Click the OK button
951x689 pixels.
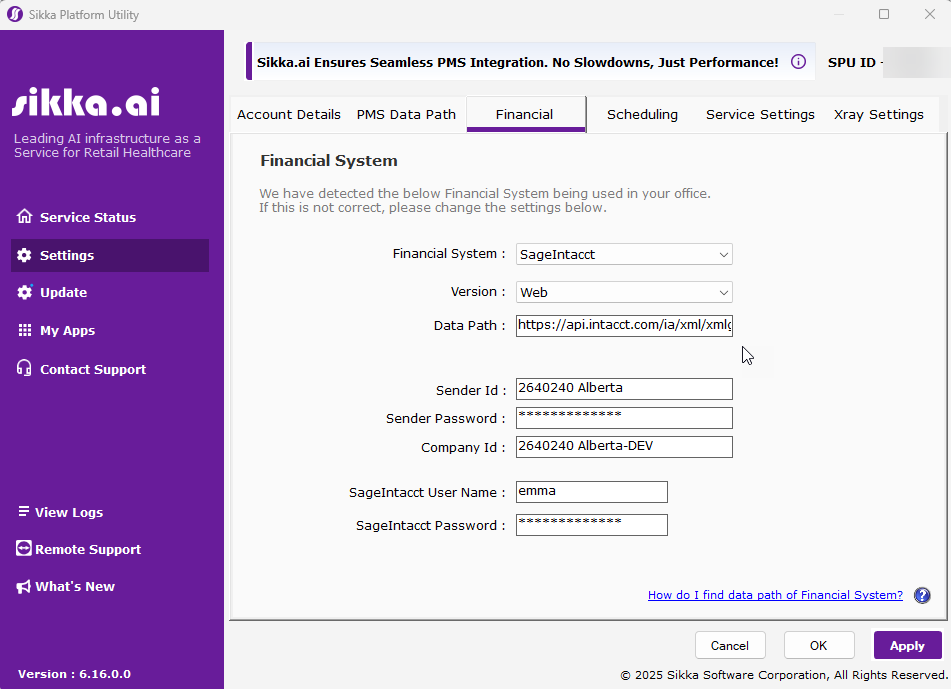point(819,645)
